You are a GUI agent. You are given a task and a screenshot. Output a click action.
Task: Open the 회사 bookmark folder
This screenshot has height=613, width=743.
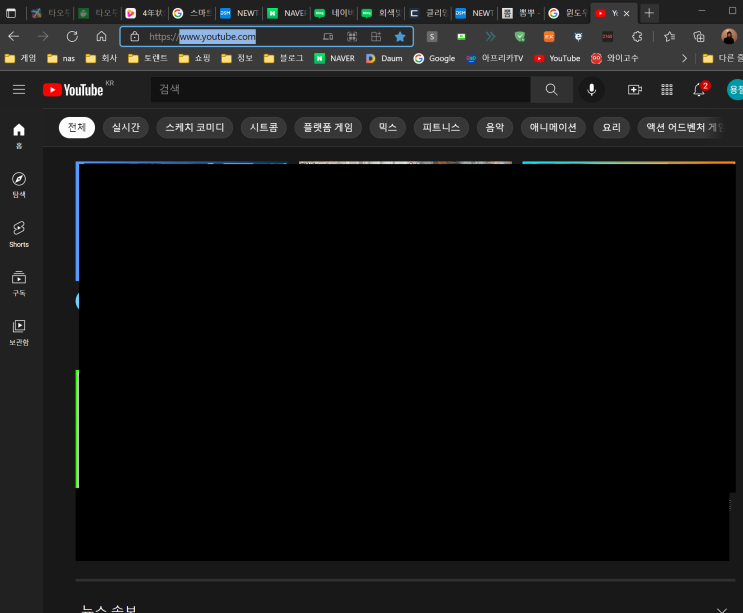[x=101, y=58]
